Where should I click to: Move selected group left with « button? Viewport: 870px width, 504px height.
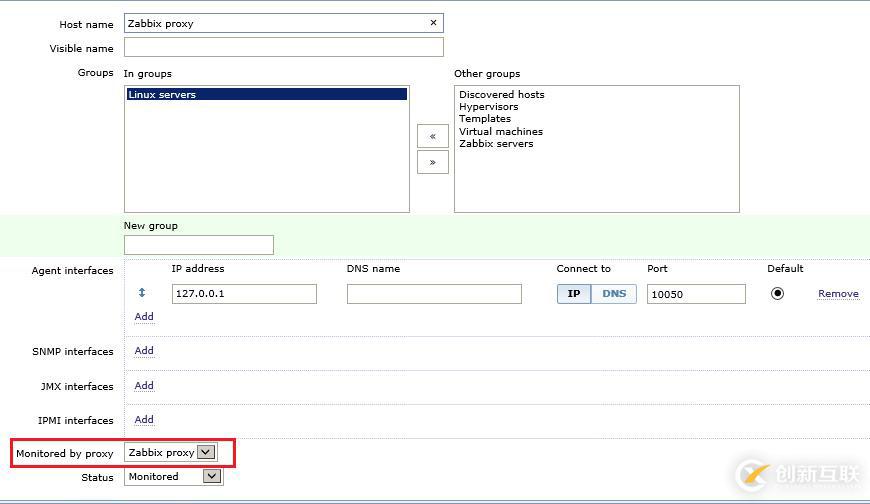click(433, 136)
